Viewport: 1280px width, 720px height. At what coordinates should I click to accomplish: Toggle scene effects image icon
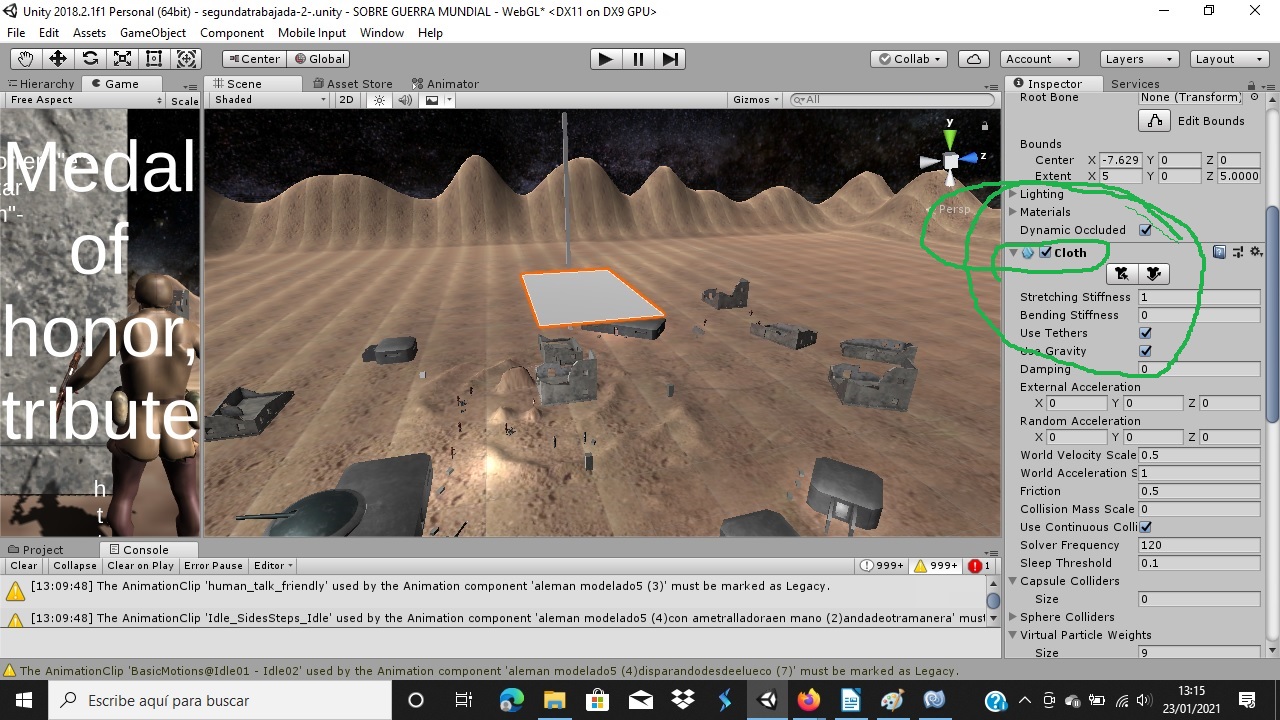coord(432,100)
